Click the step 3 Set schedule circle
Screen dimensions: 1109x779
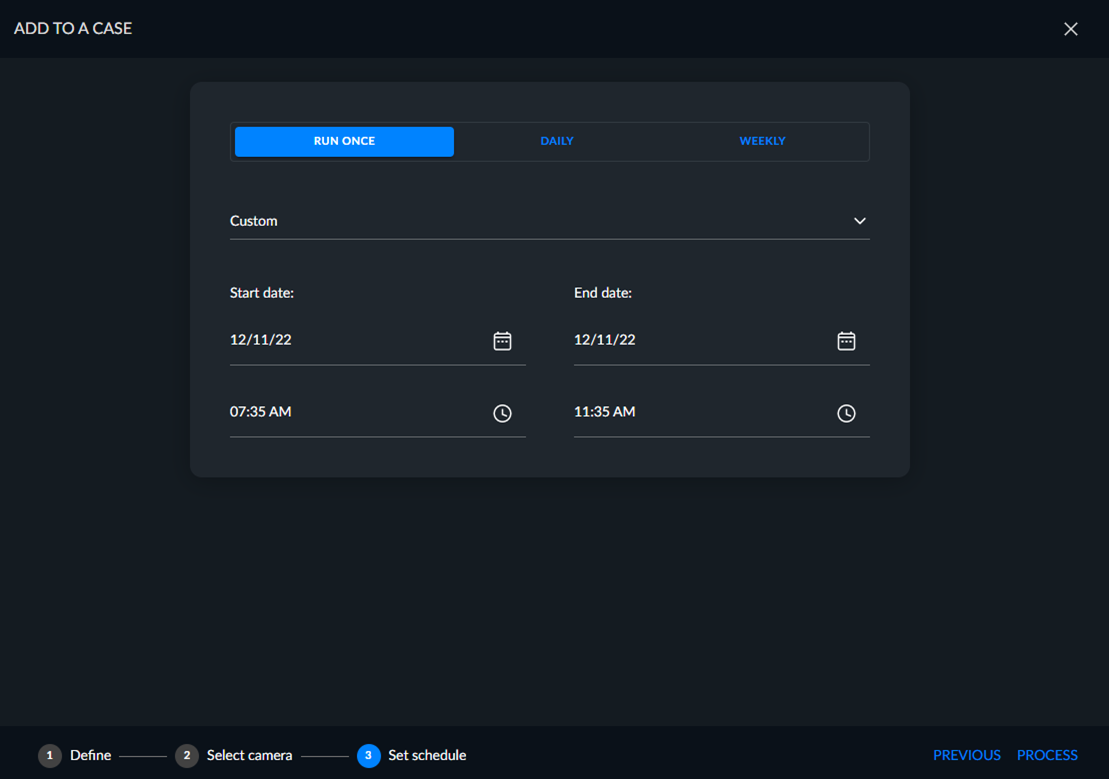(x=368, y=756)
